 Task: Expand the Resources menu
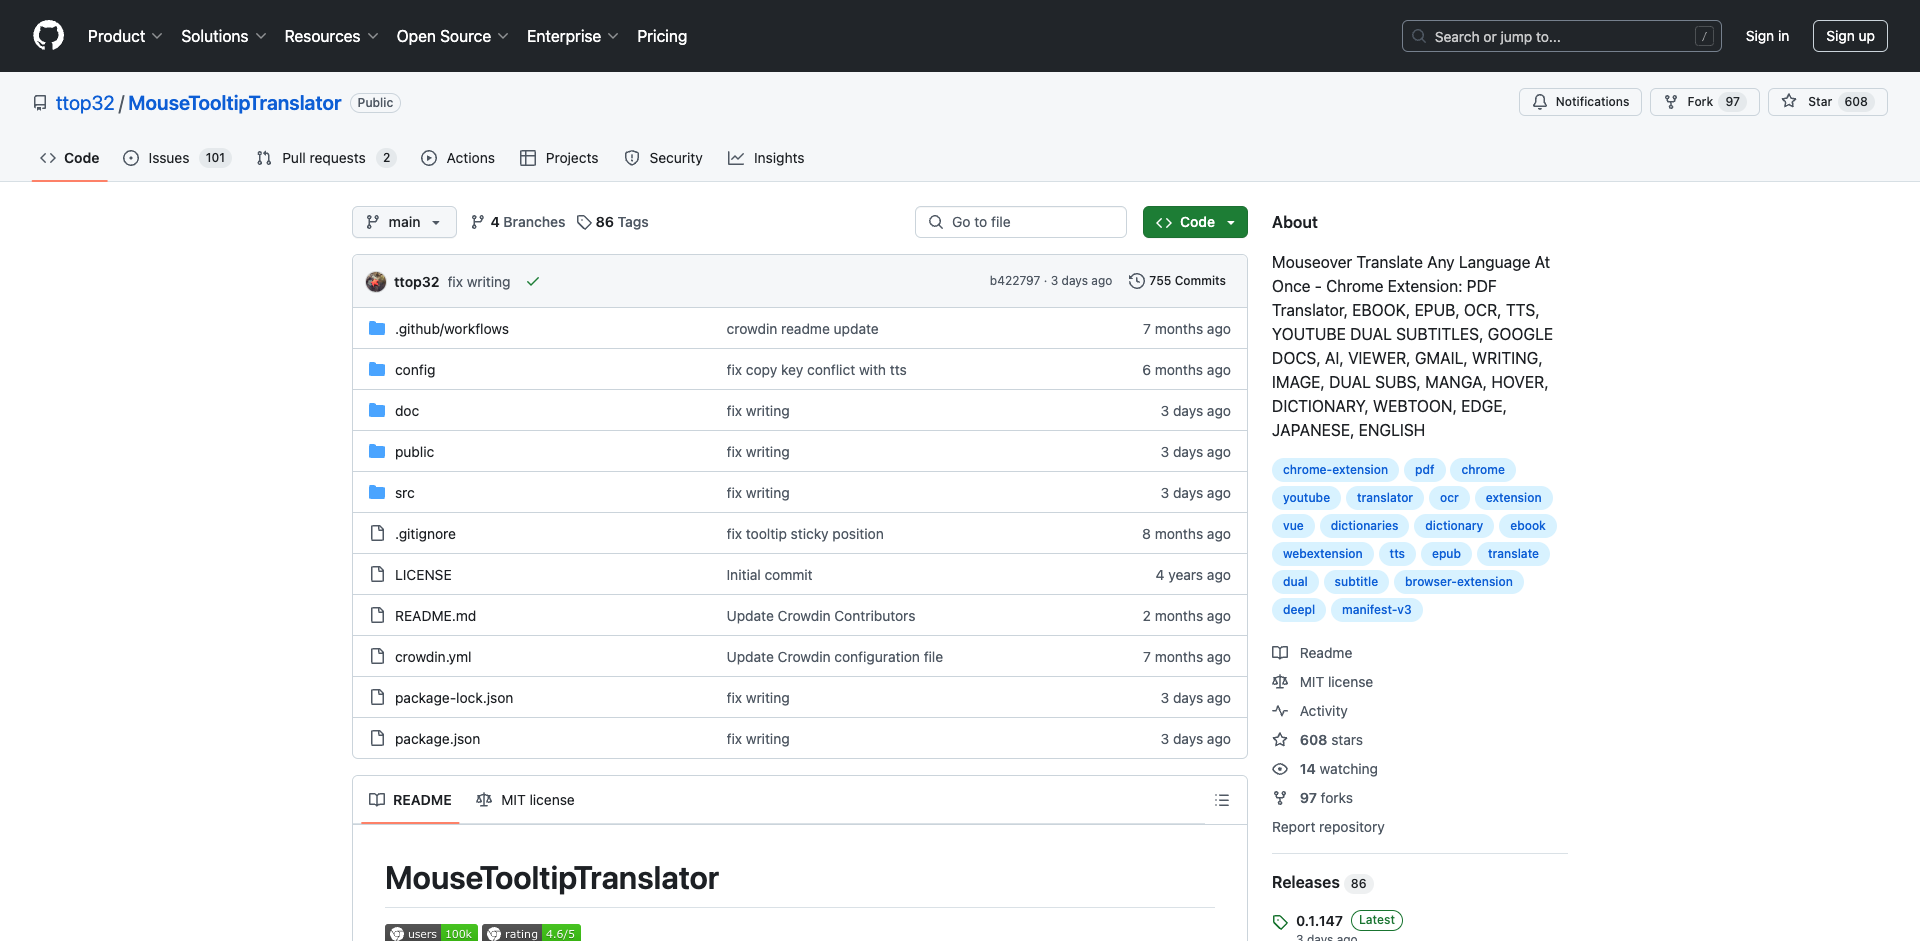tap(331, 36)
